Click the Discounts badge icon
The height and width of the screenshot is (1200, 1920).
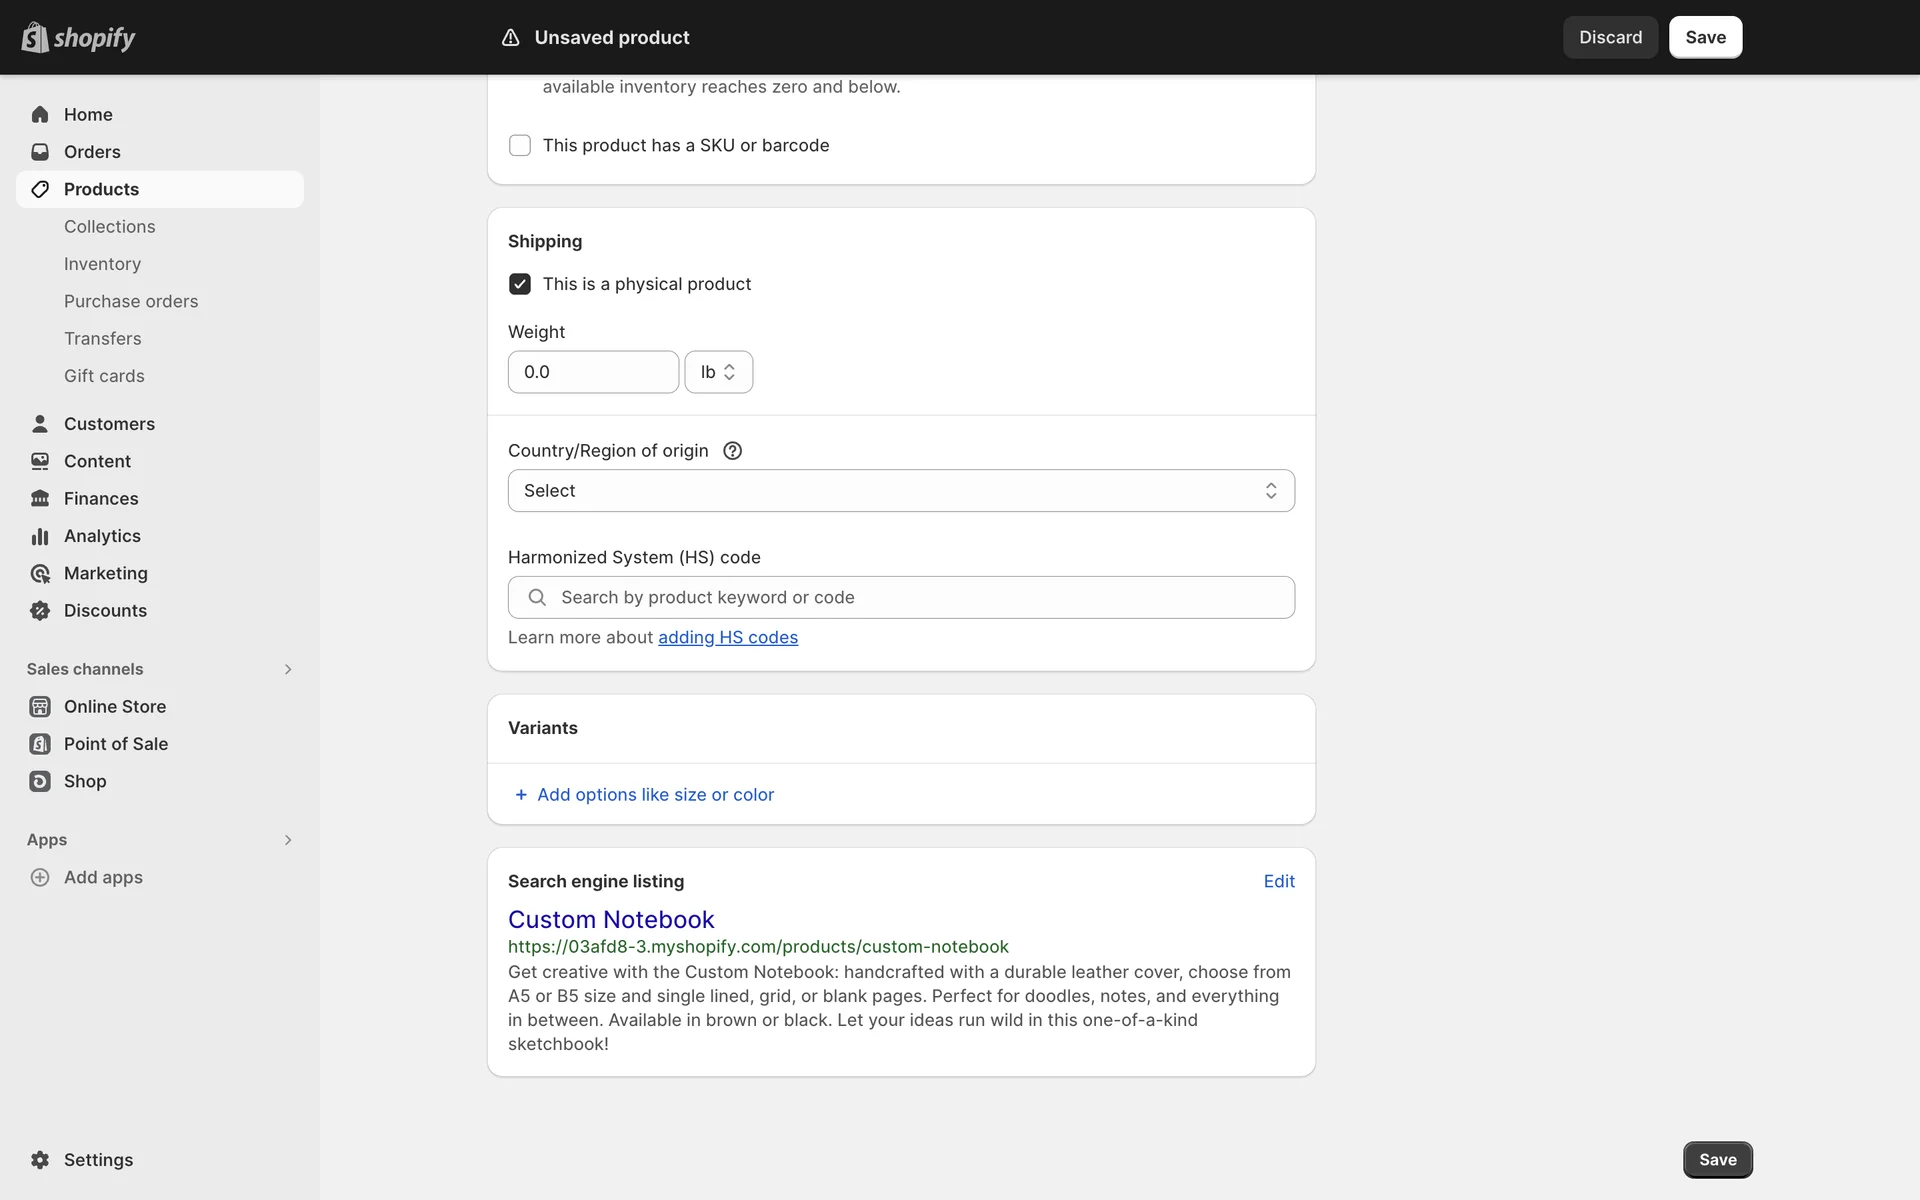point(40,611)
